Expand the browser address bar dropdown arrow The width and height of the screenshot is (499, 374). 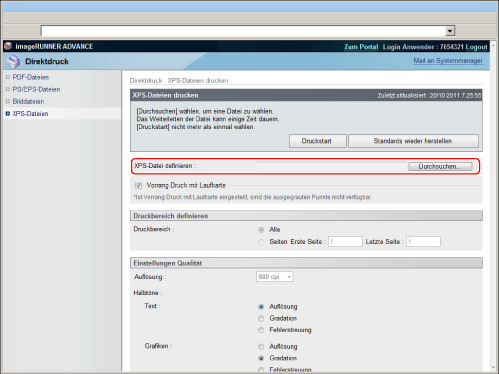tap(450, 31)
